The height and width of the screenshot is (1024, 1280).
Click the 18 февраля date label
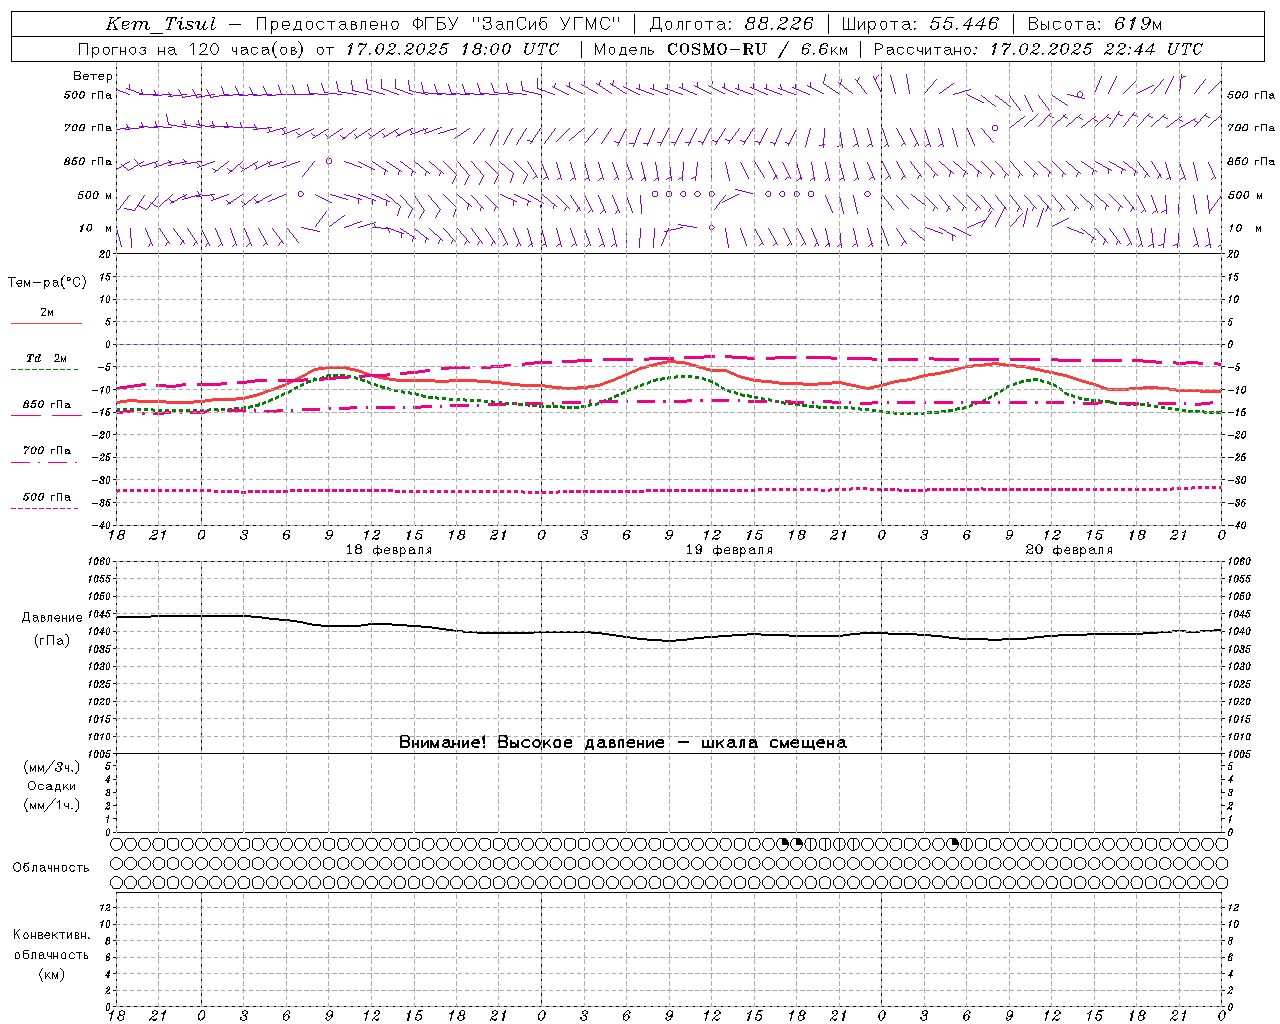coord(389,550)
